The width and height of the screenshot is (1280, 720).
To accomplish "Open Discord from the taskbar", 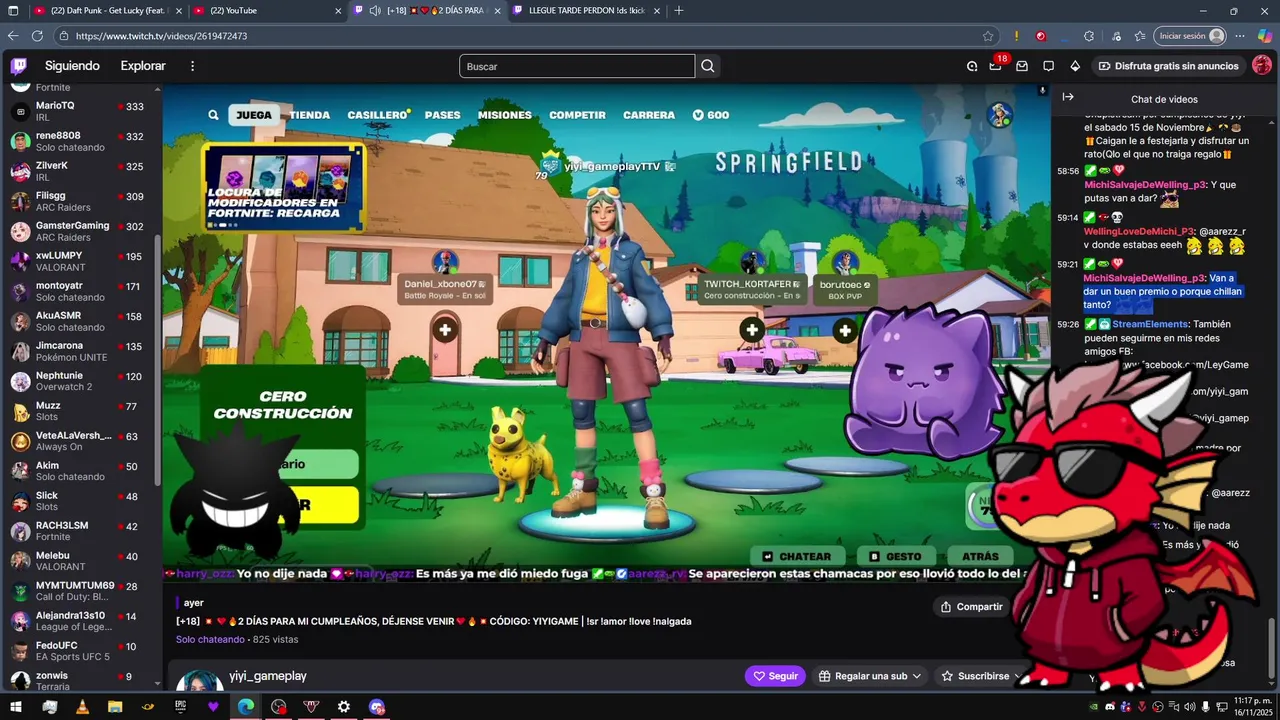I will coord(377,707).
